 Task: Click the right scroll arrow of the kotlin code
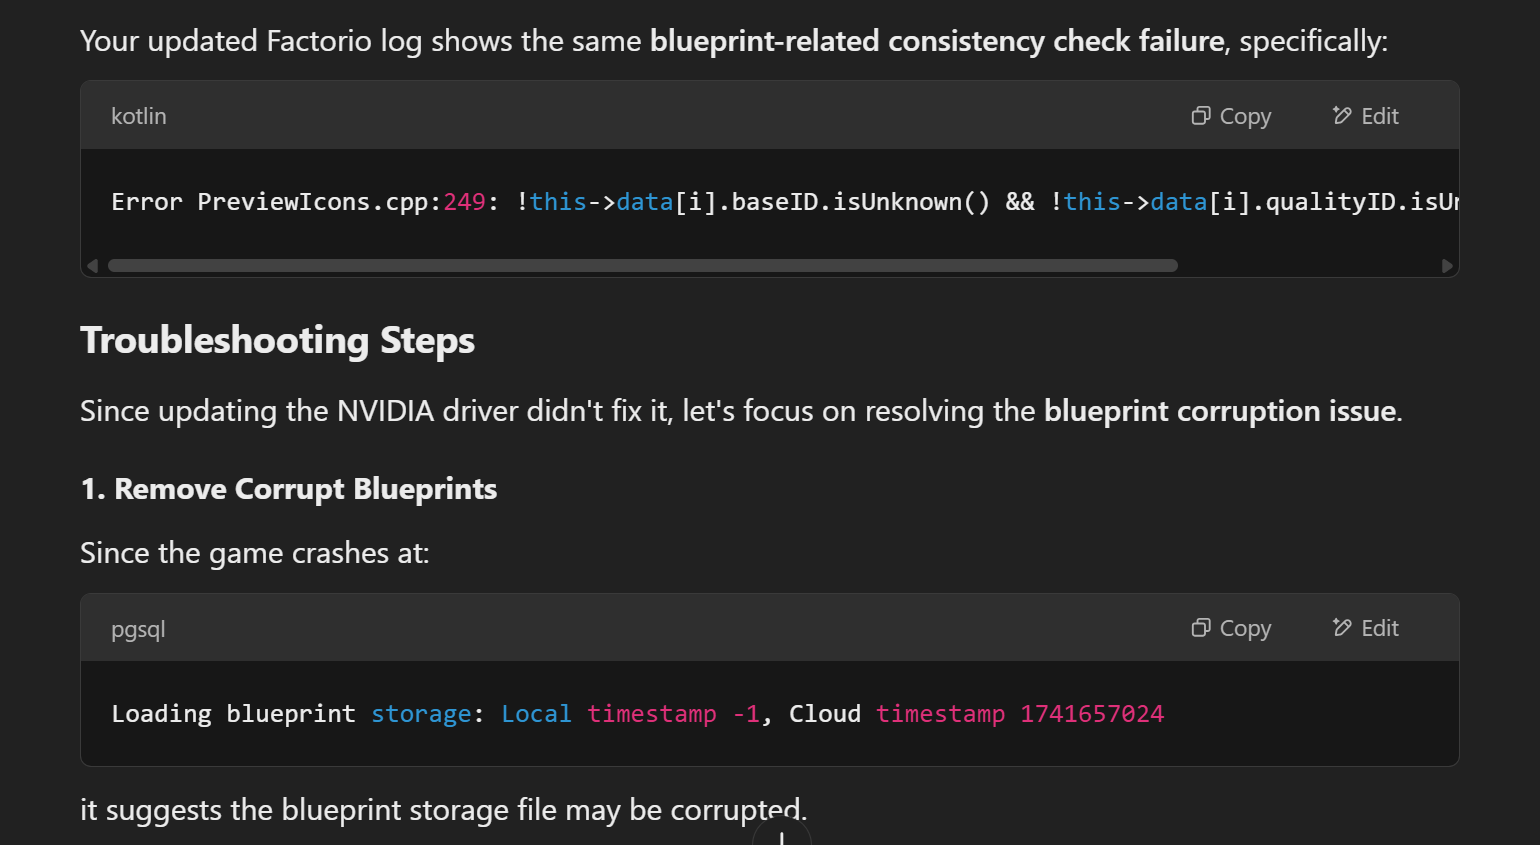[1446, 266]
